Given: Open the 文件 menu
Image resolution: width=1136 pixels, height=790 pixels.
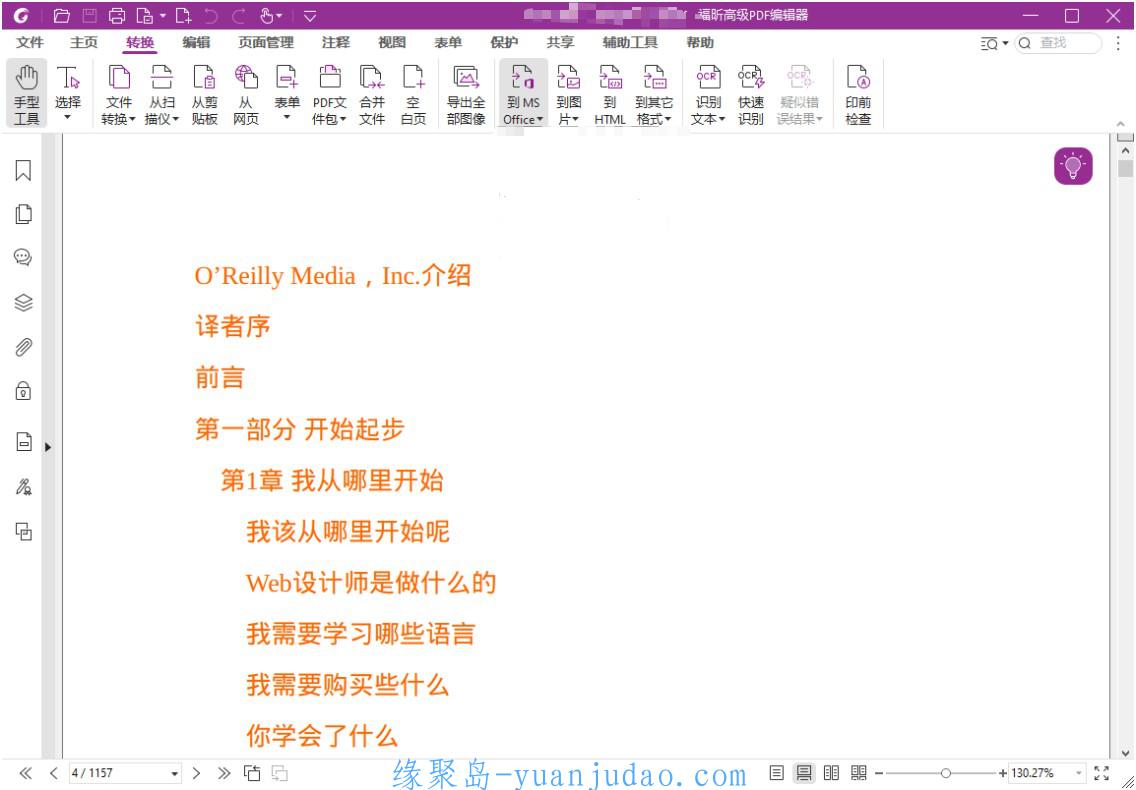Looking at the screenshot, I should click(x=30, y=43).
